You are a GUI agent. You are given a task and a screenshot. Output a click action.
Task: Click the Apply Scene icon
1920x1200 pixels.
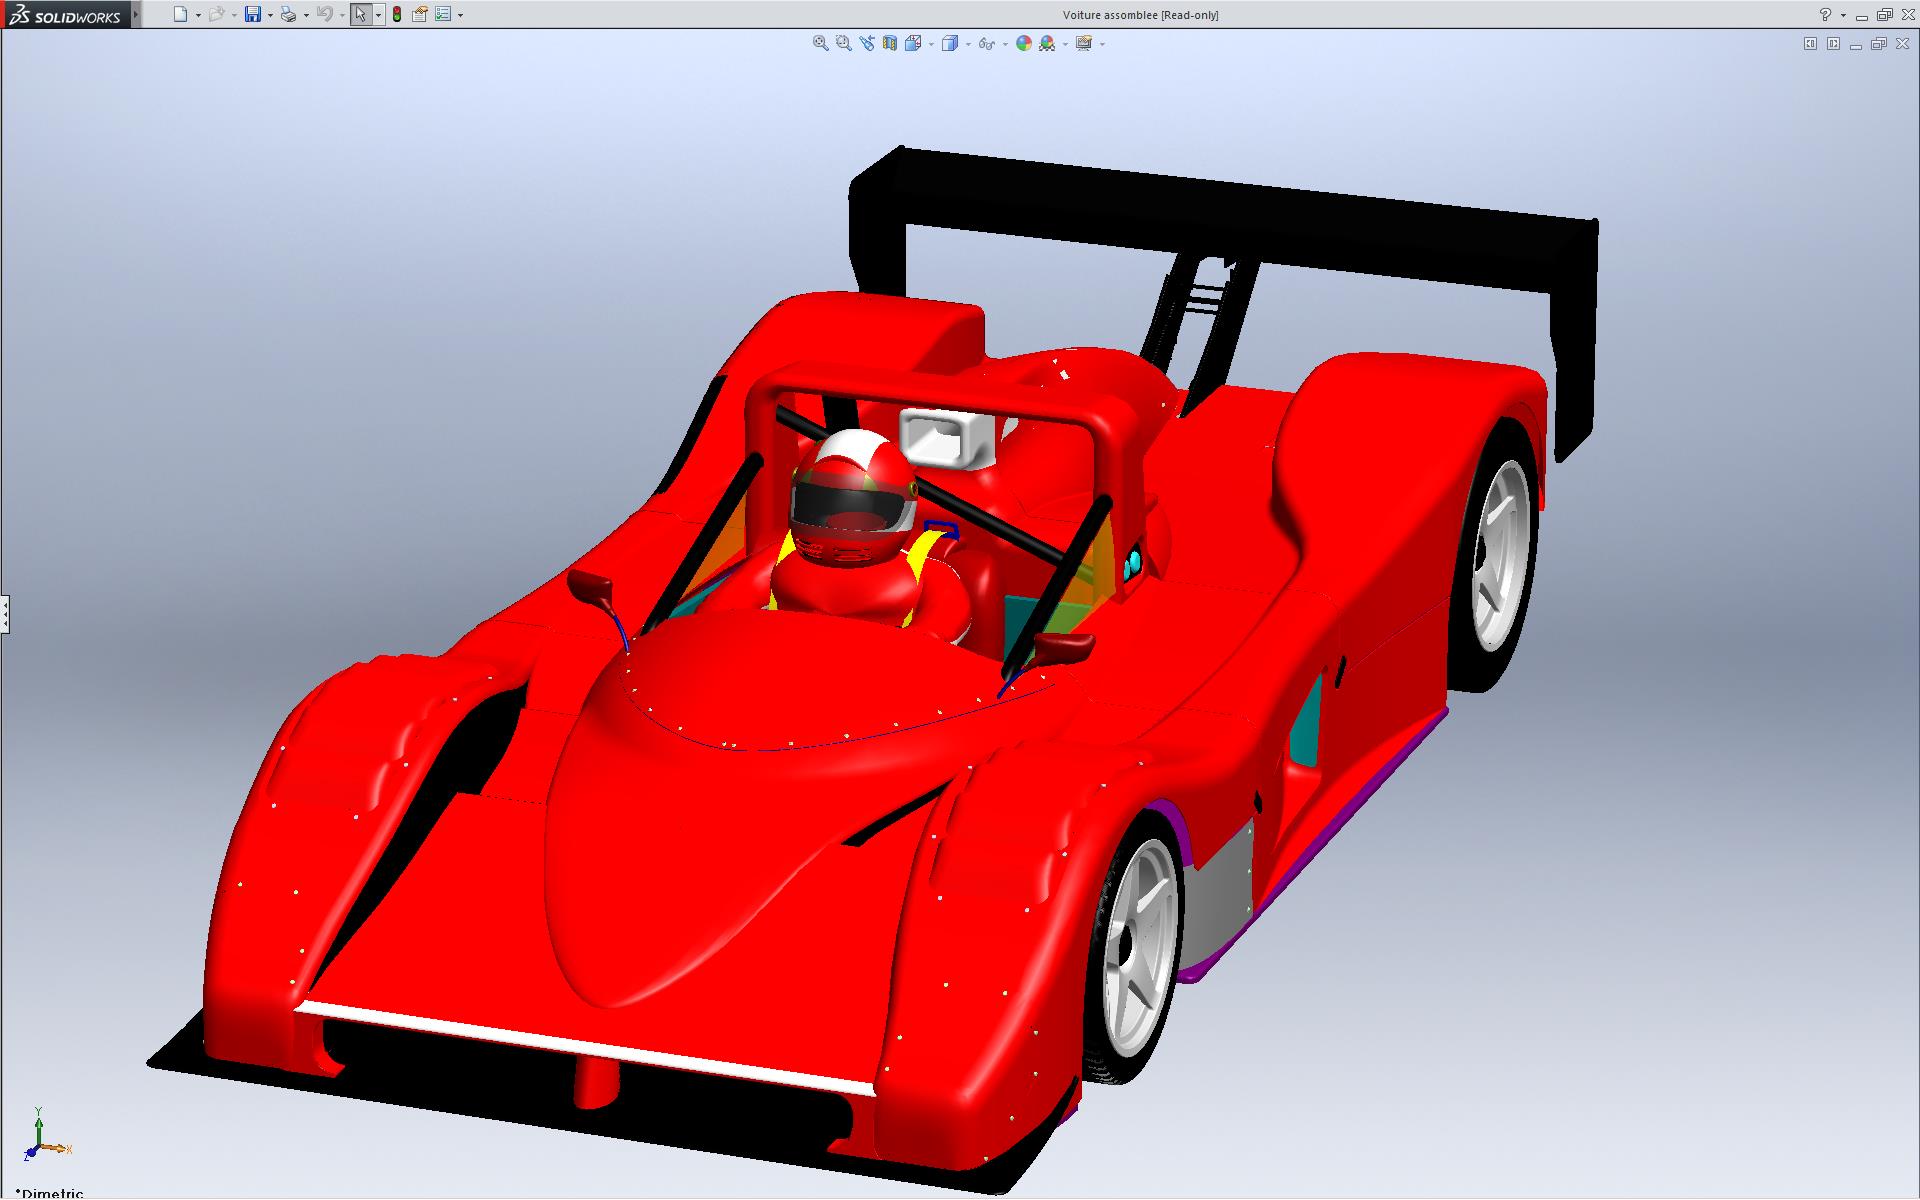pyautogui.click(x=1047, y=43)
